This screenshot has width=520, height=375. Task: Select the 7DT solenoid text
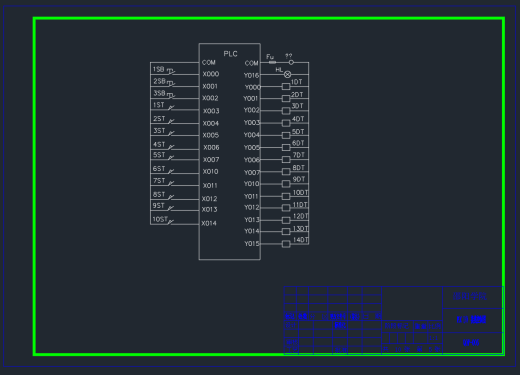click(x=299, y=155)
